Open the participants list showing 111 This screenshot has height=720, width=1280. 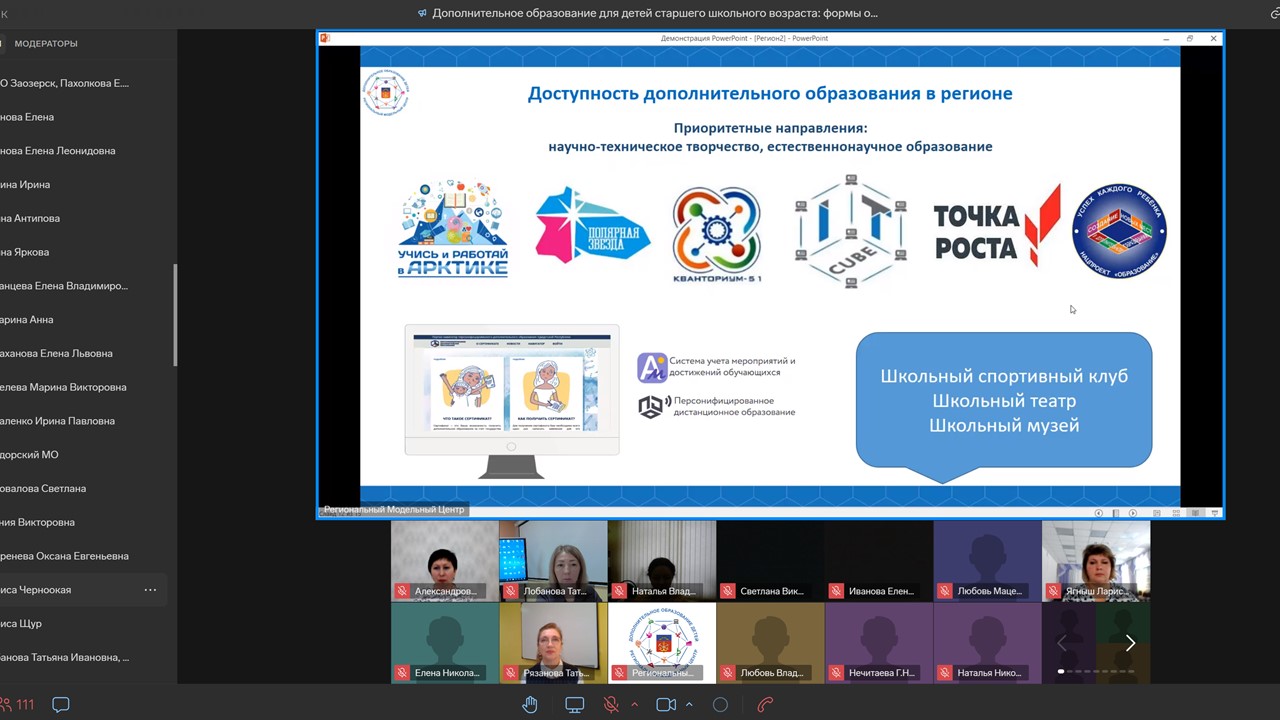pos(19,705)
